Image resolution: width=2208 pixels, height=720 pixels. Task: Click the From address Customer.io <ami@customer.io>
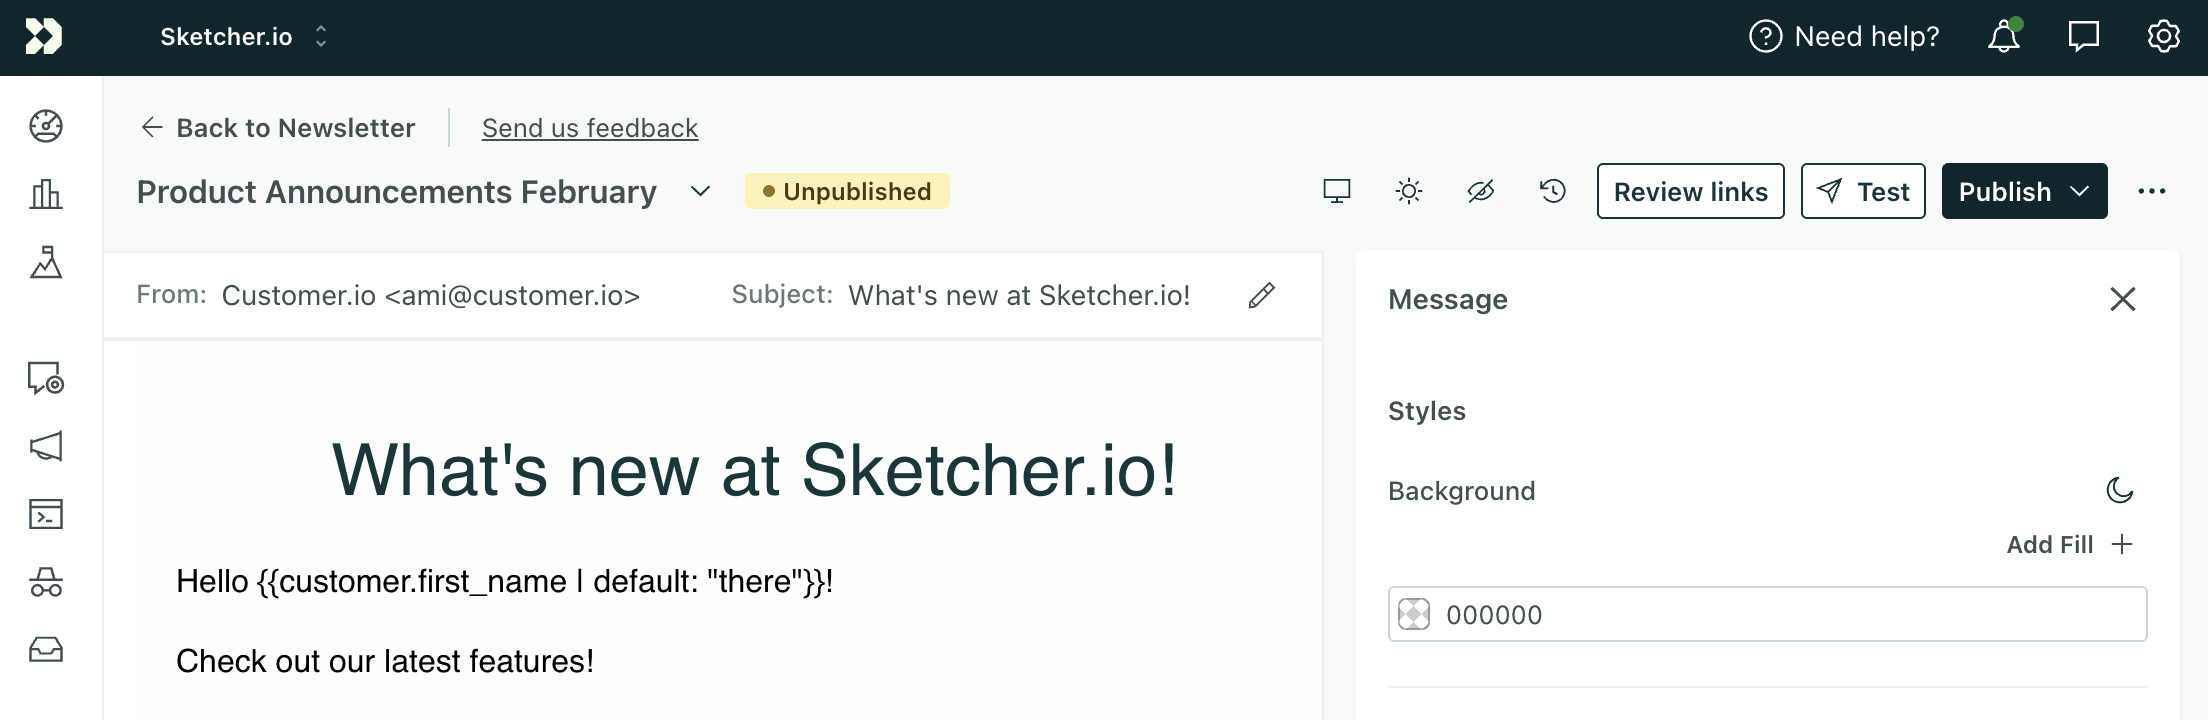click(431, 296)
